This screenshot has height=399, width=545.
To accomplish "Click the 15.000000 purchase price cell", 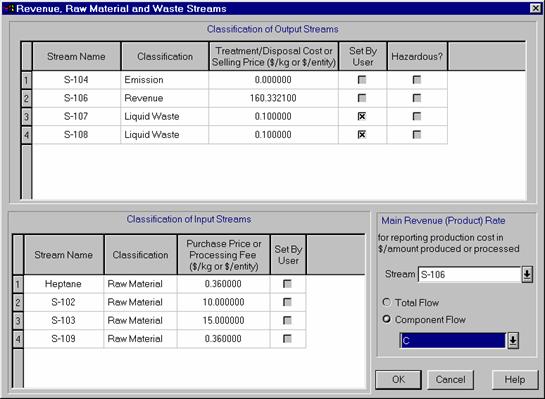I will click(223, 320).
